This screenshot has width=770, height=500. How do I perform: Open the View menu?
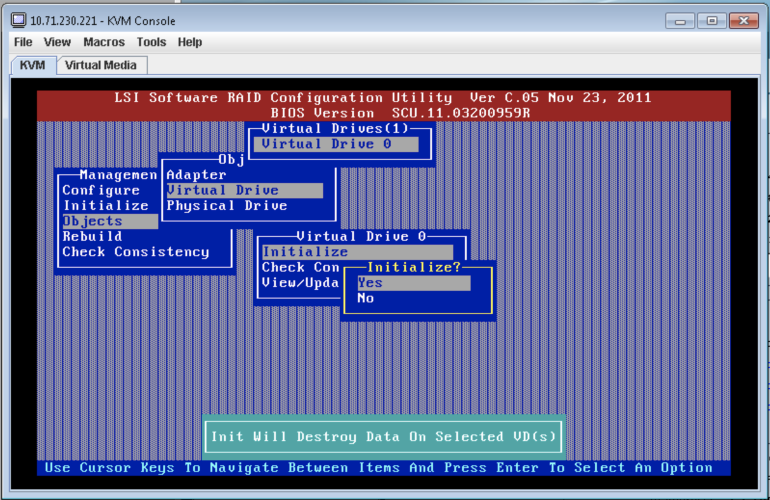tap(57, 42)
